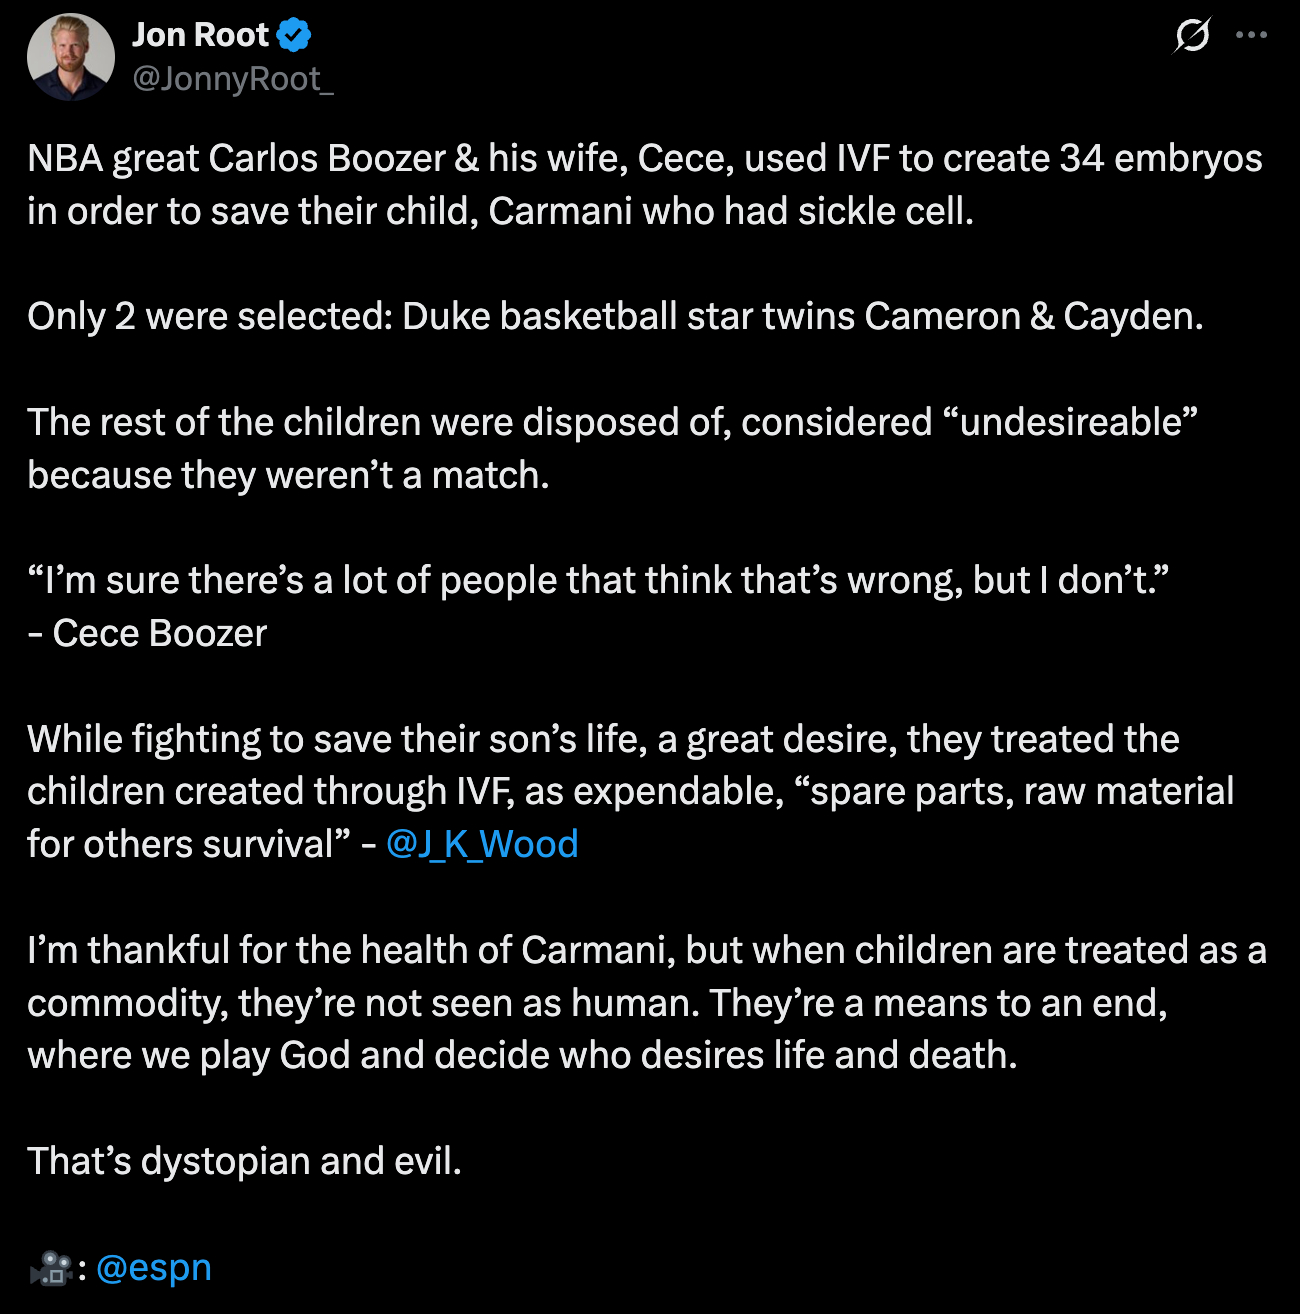Click the line 'That's dystopian and evil.'
This screenshot has width=1300, height=1314.
click(245, 1161)
